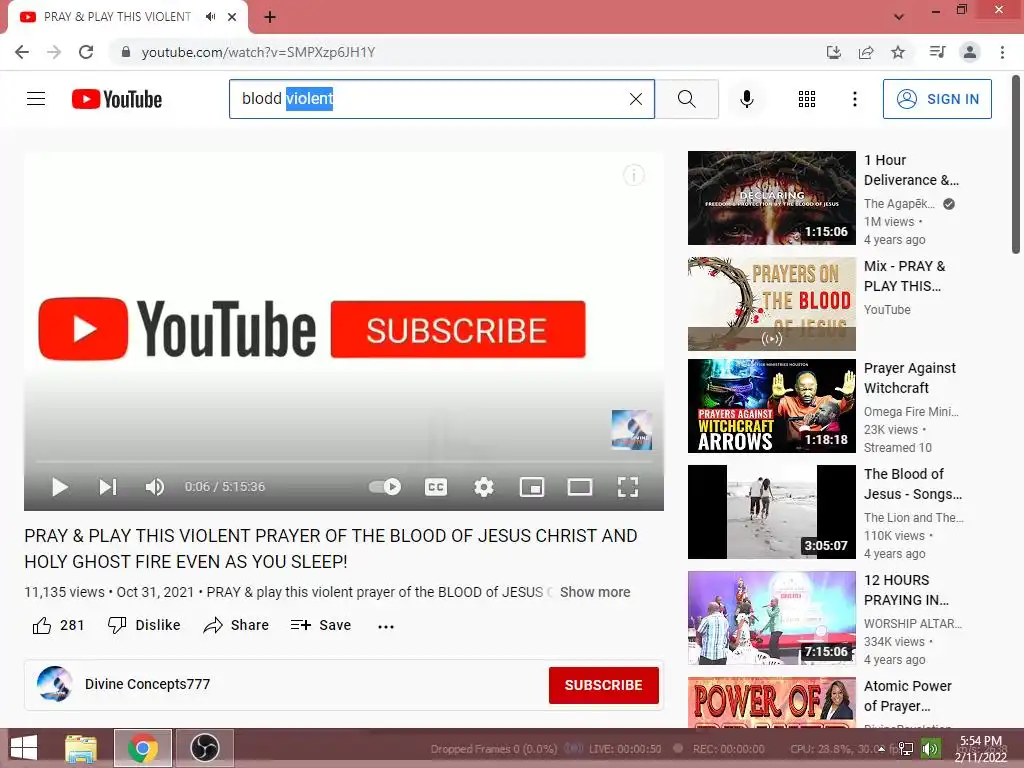The height and width of the screenshot is (768, 1024).
Task: Play the video
Action: pyautogui.click(x=59, y=487)
